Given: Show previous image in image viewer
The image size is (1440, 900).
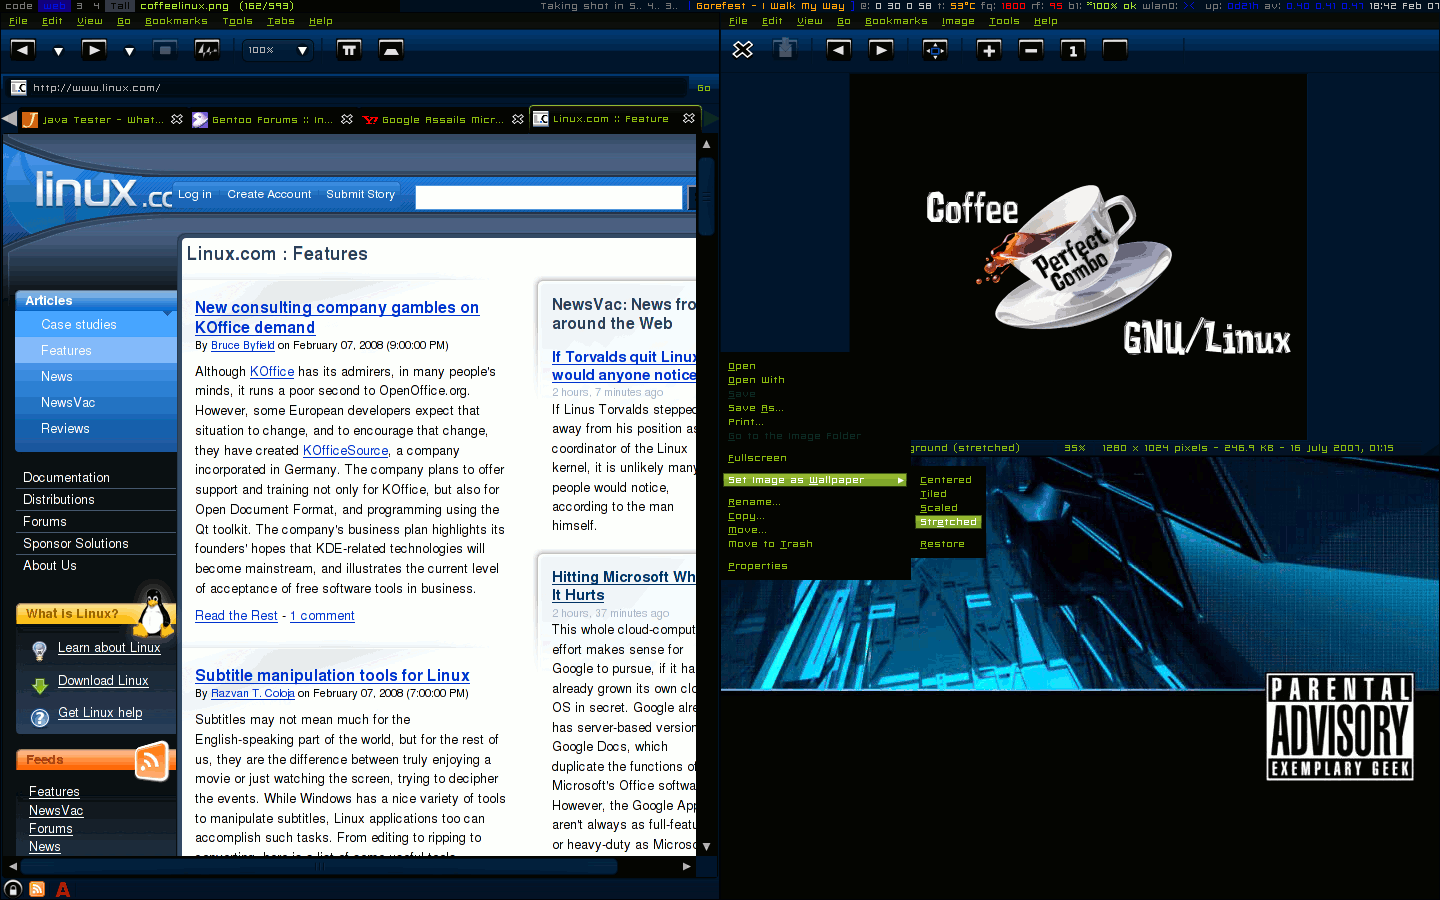Looking at the screenshot, I should [x=839, y=49].
